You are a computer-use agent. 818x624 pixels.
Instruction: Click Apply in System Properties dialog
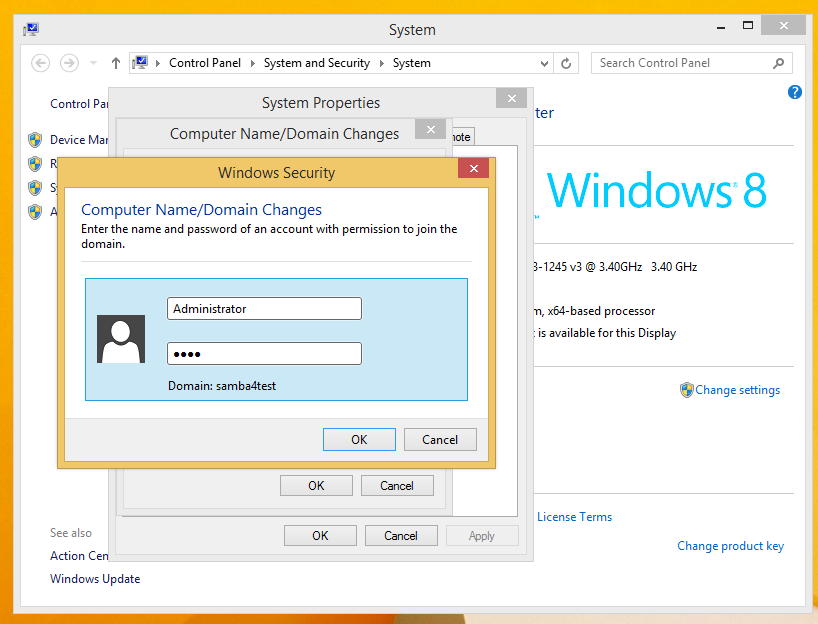pyautogui.click(x=482, y=536)
